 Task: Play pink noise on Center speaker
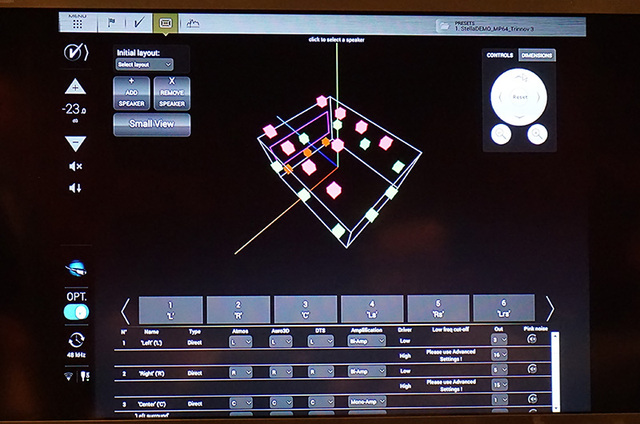(532, 399)
